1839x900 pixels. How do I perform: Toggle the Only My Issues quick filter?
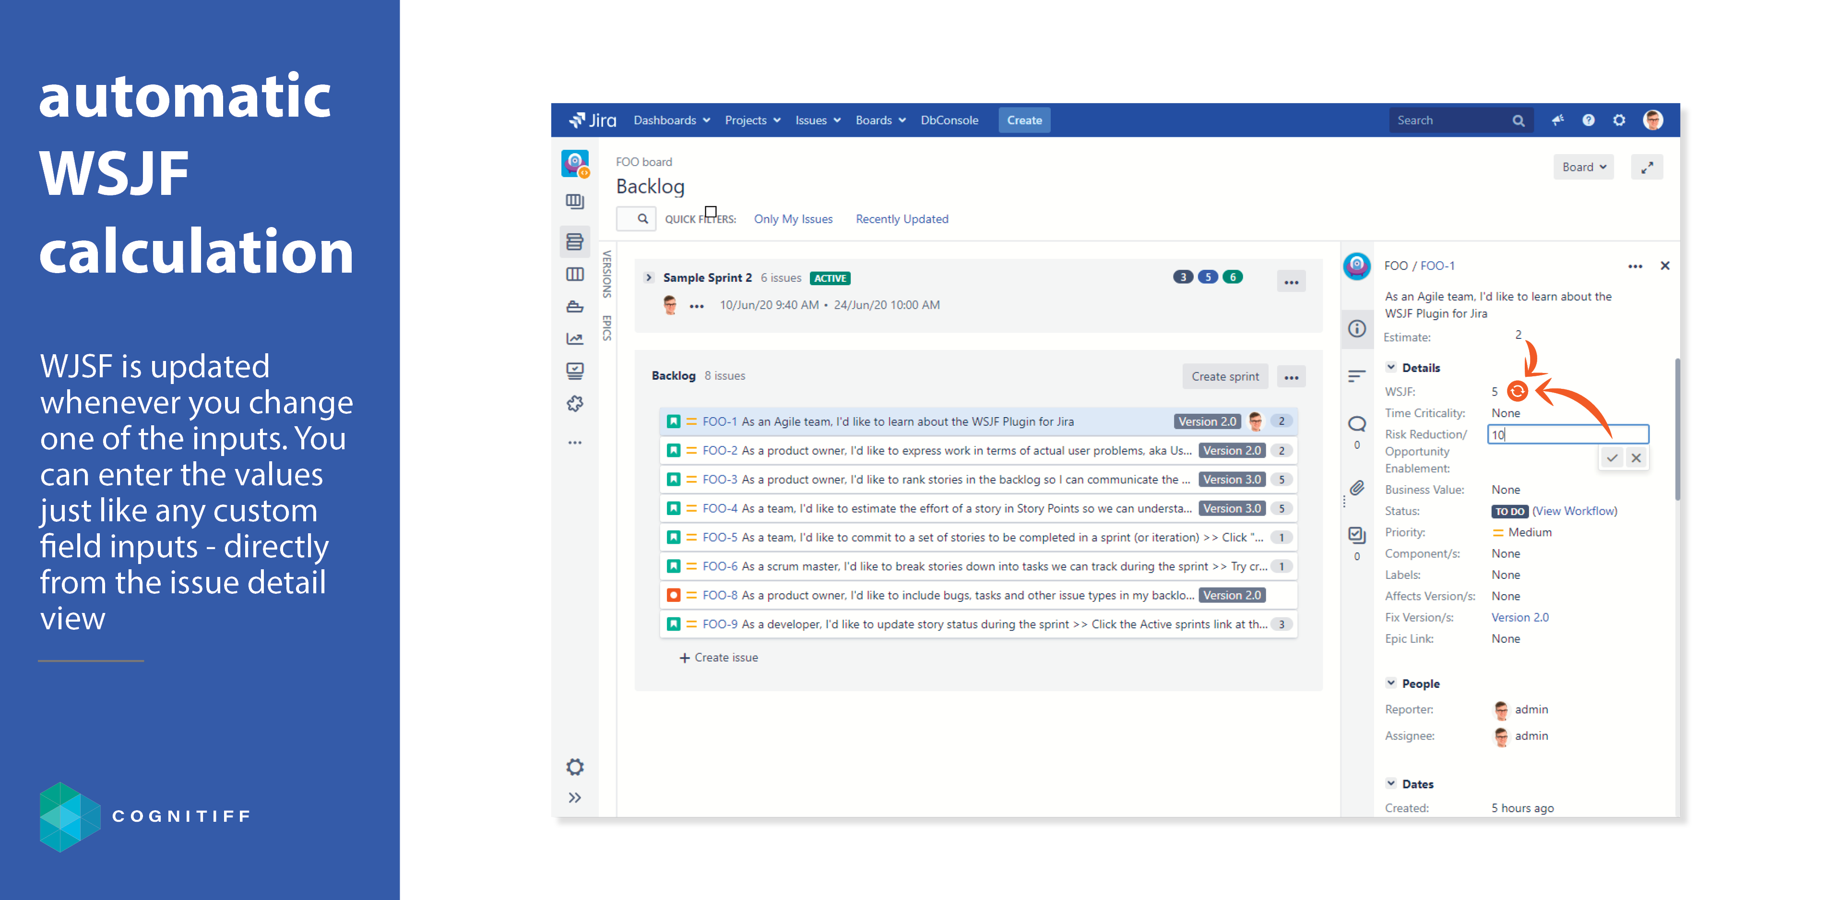793,219
